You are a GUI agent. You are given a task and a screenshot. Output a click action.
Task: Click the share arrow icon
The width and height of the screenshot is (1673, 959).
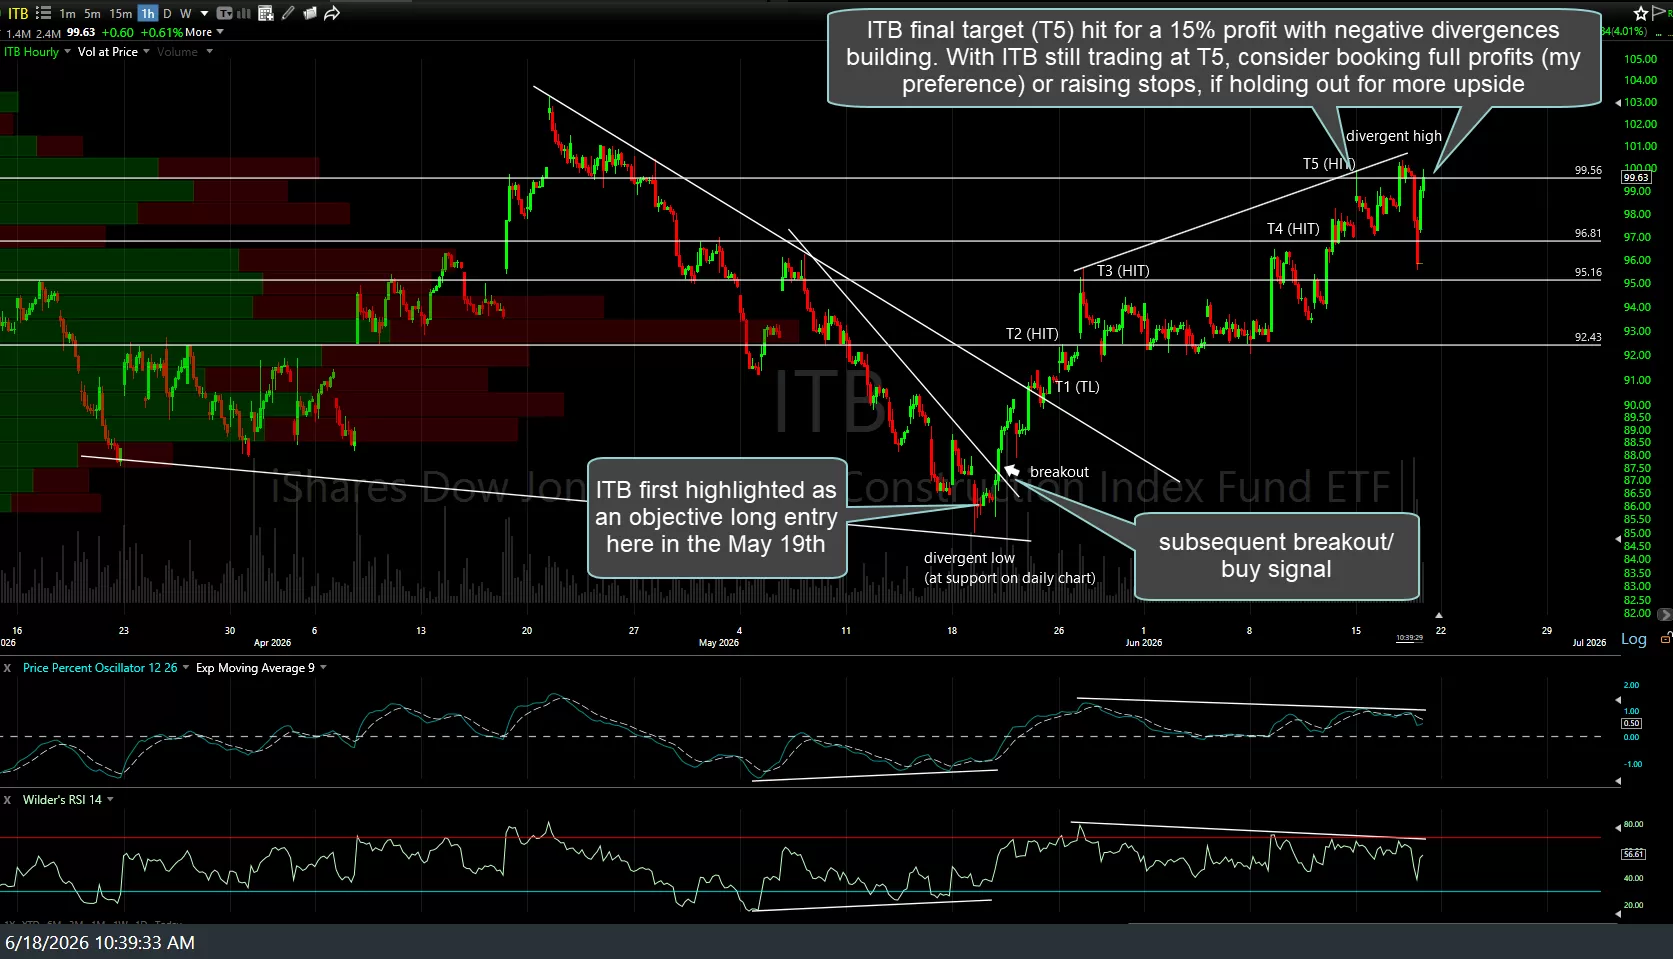[332, 13]
